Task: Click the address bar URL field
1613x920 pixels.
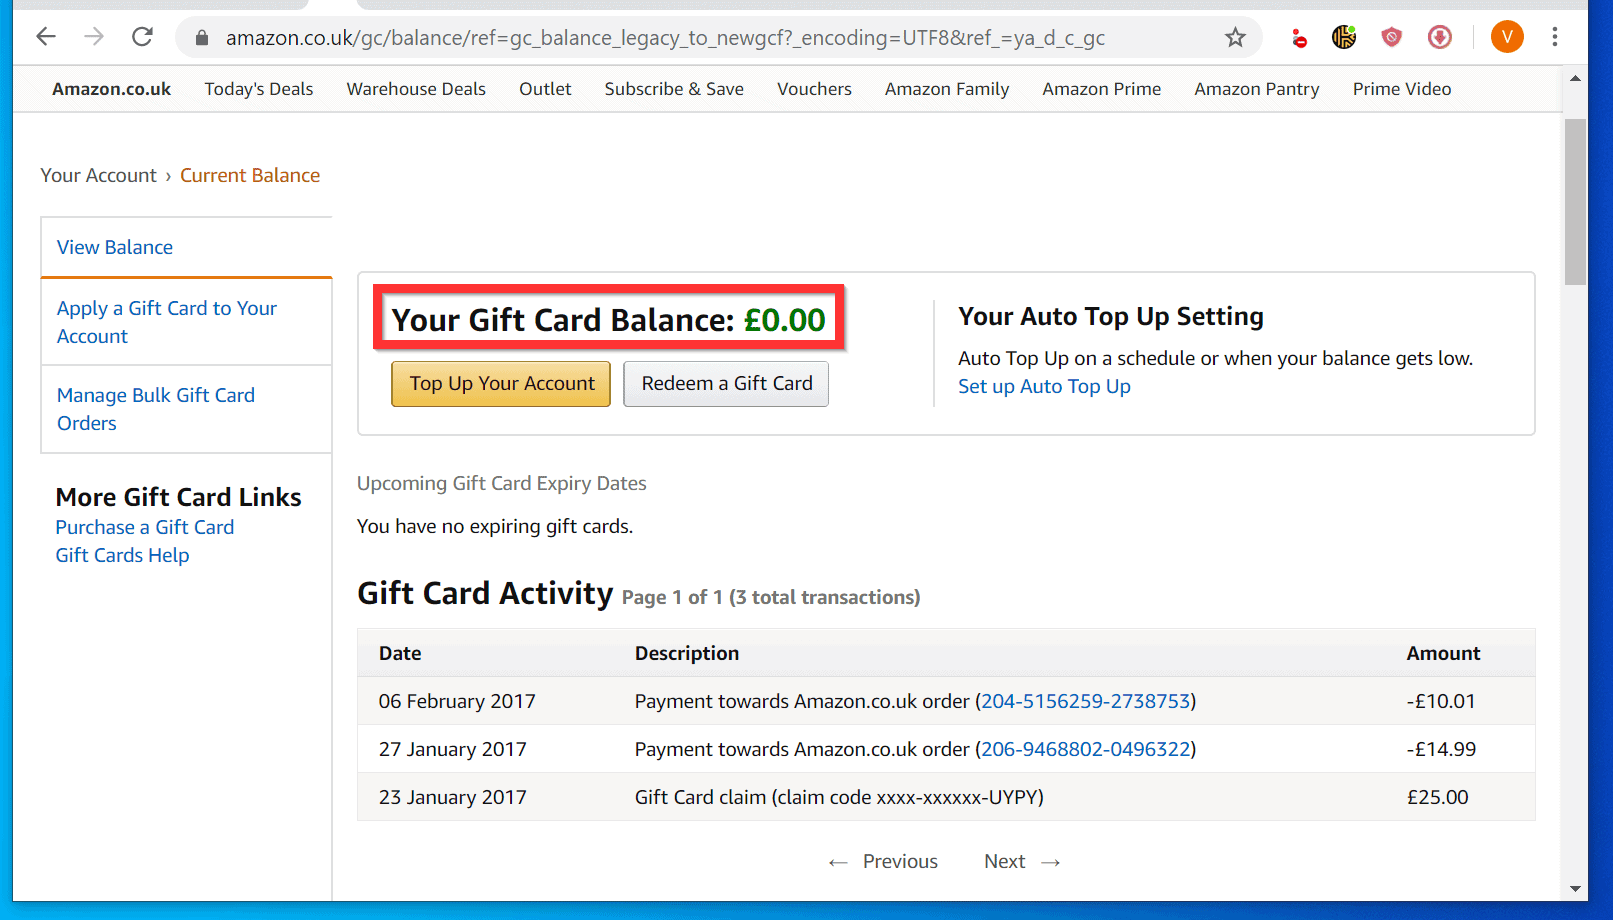Action: [665, 38]
